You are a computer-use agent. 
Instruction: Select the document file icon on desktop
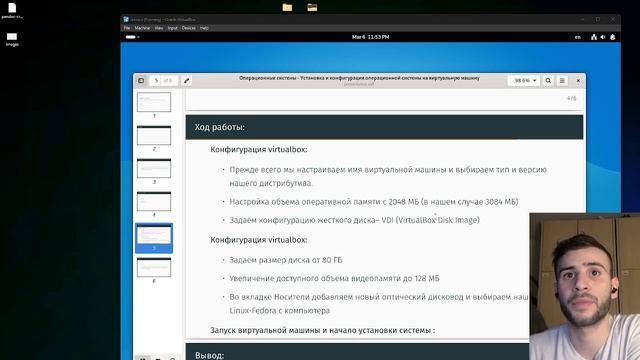pyautogui.click(x=12, y=11)
